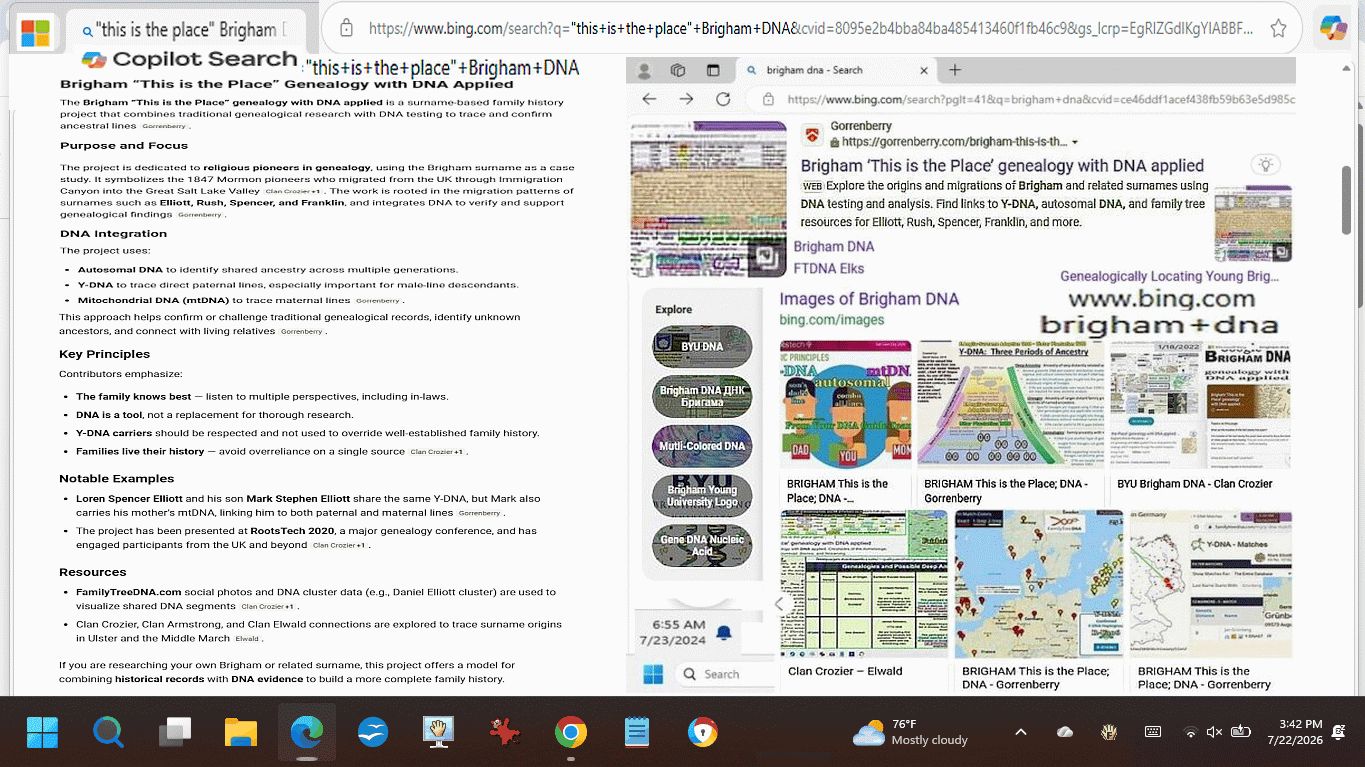Open the 'Brigham DNA' sublink

coord(834,247)
